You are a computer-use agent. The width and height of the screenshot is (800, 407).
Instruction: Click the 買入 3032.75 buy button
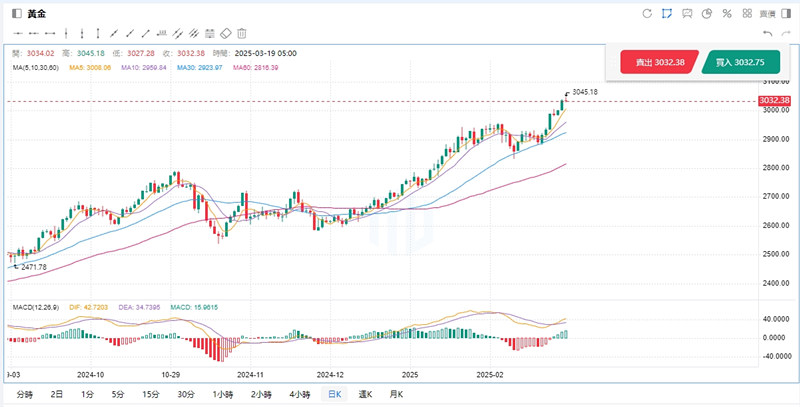pyautogui.click(x=740, y=62)
